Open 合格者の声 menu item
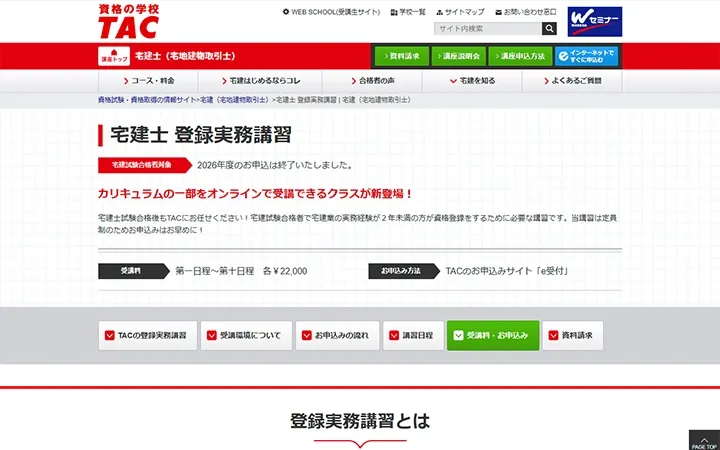The width and height of the screenshot is (720, 450). [x=372, y=81]
